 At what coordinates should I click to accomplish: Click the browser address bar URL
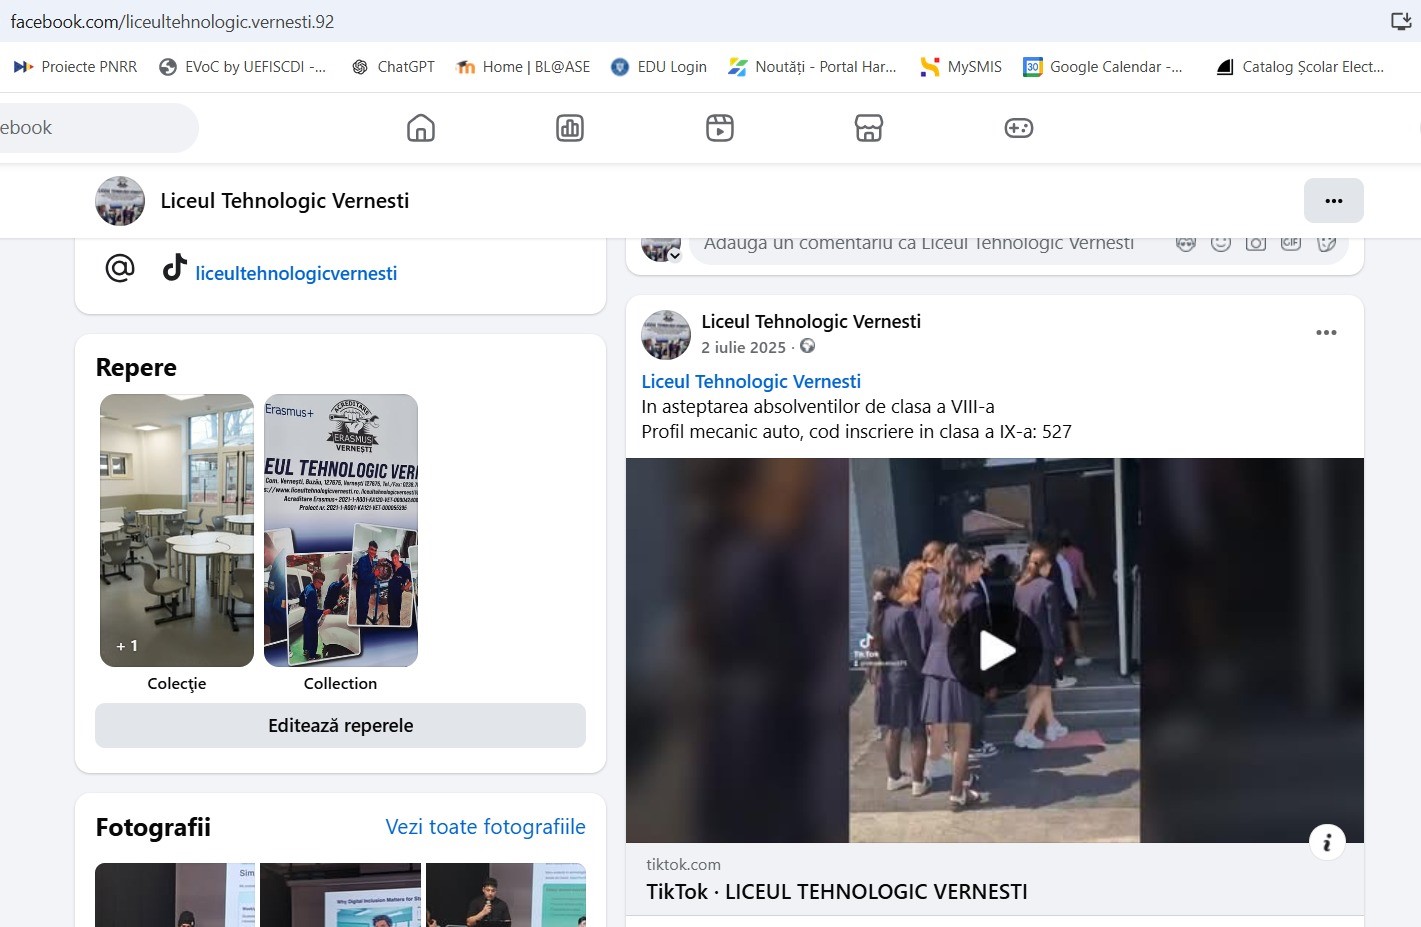pos(172,21)
